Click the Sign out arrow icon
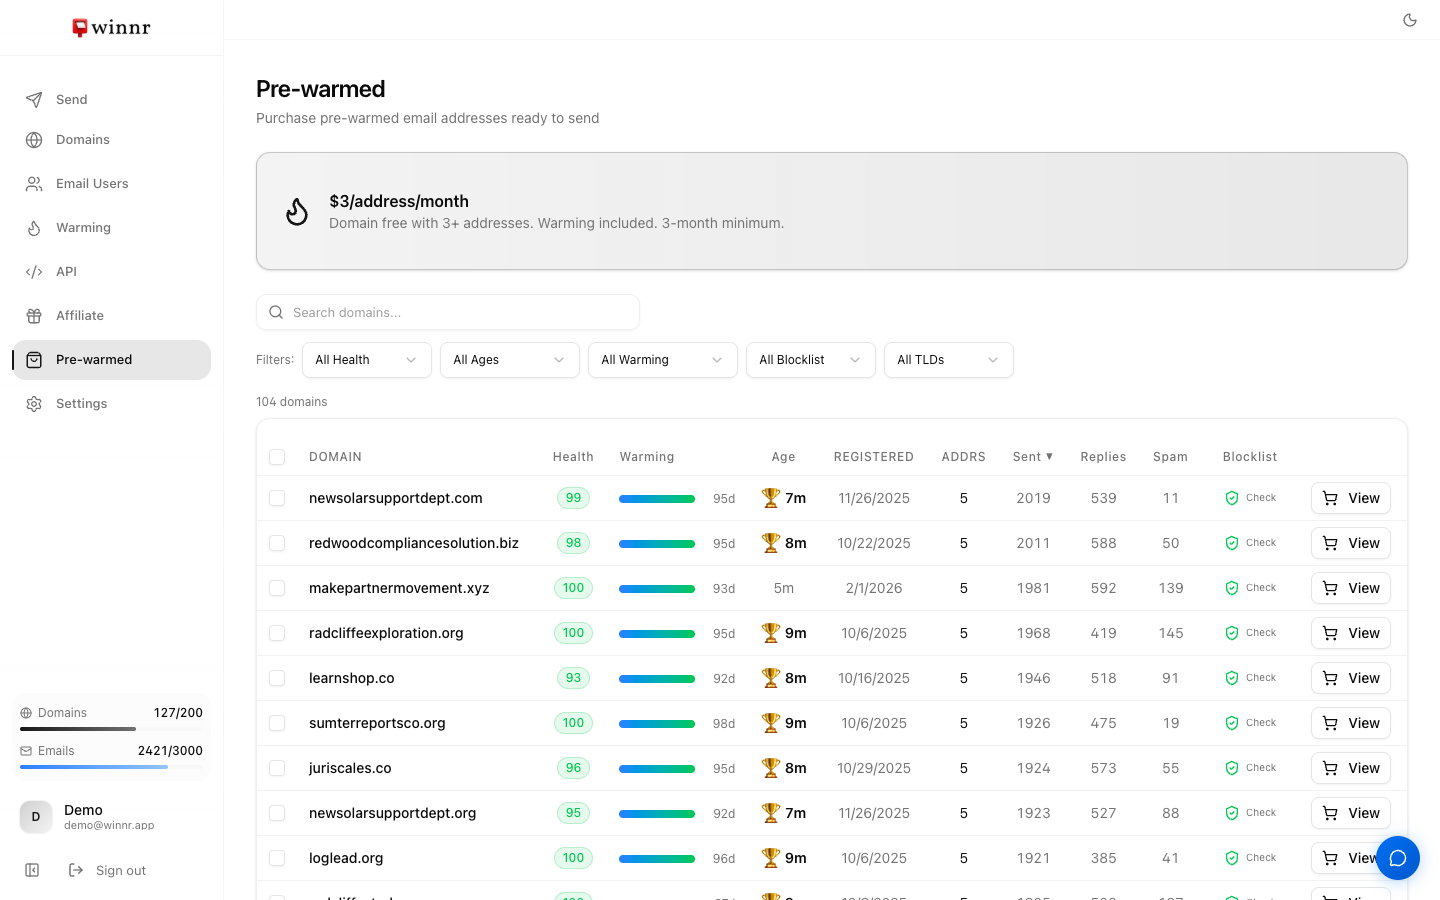 coord(76,870)
